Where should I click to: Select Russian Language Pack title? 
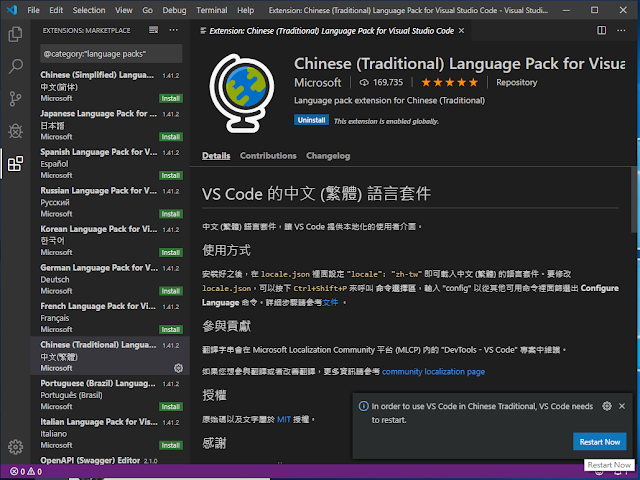click(98, 191)
